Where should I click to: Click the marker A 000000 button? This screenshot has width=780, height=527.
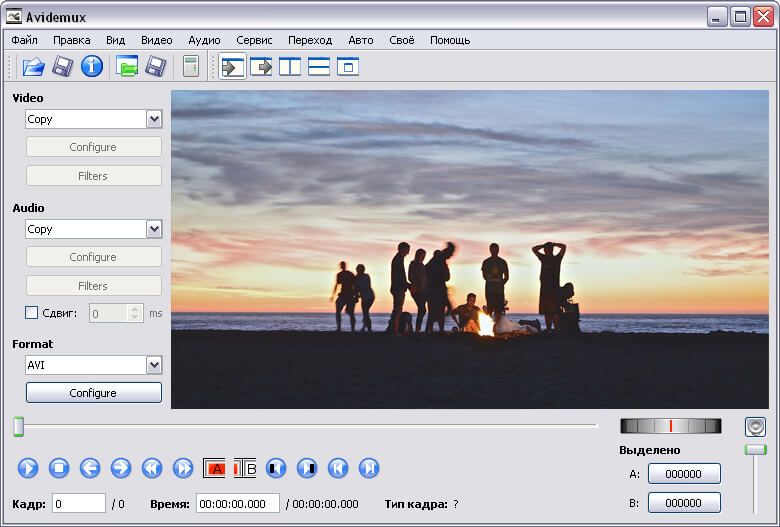click(x=684, y=474)
